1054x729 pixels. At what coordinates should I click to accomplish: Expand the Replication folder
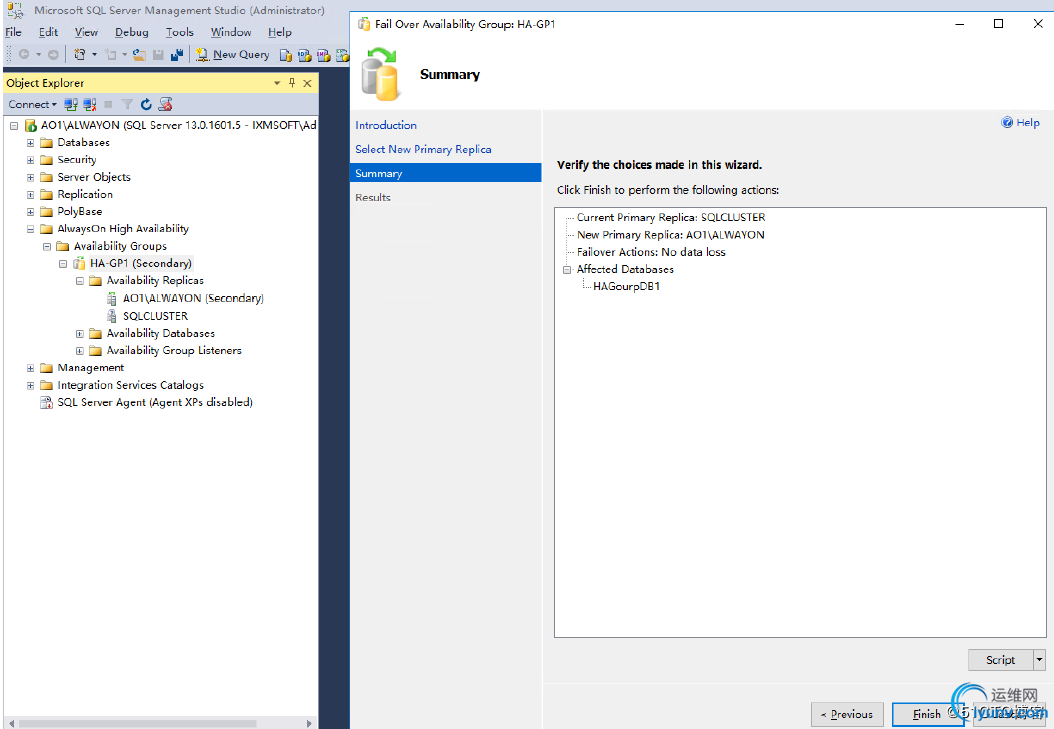30,195
